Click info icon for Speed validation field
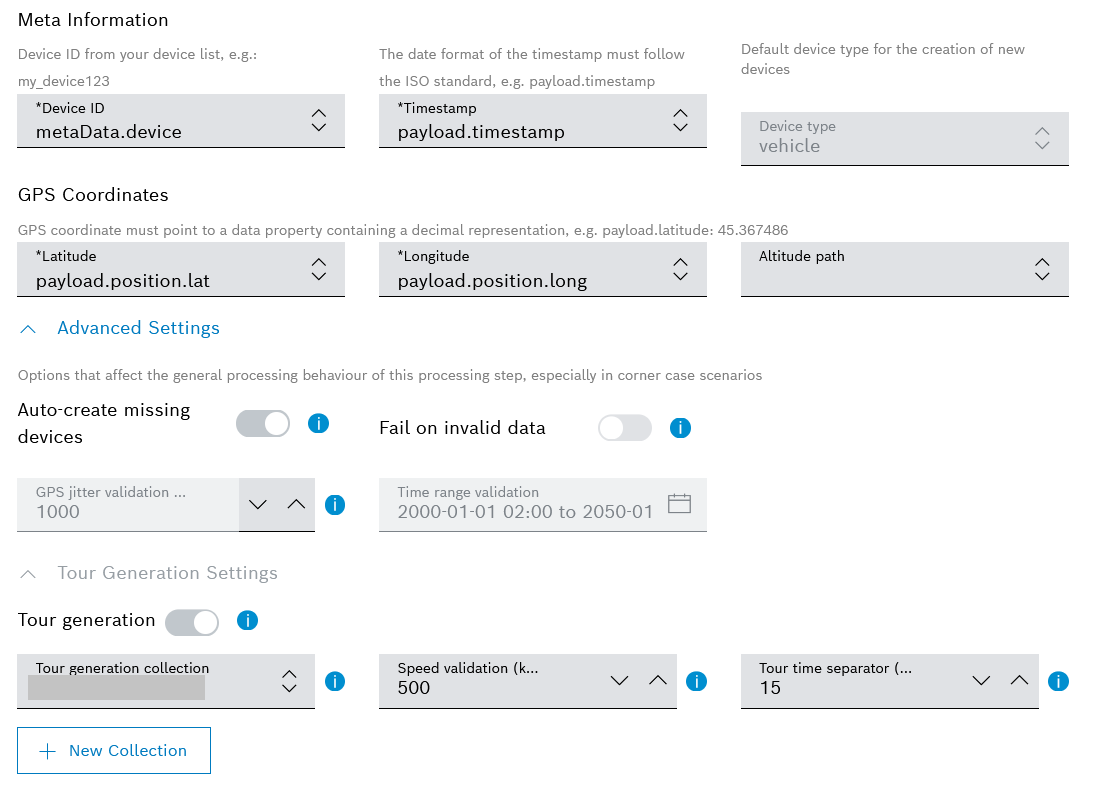The height and width of the screenshot is (785, 1101). tap(697, 681)
